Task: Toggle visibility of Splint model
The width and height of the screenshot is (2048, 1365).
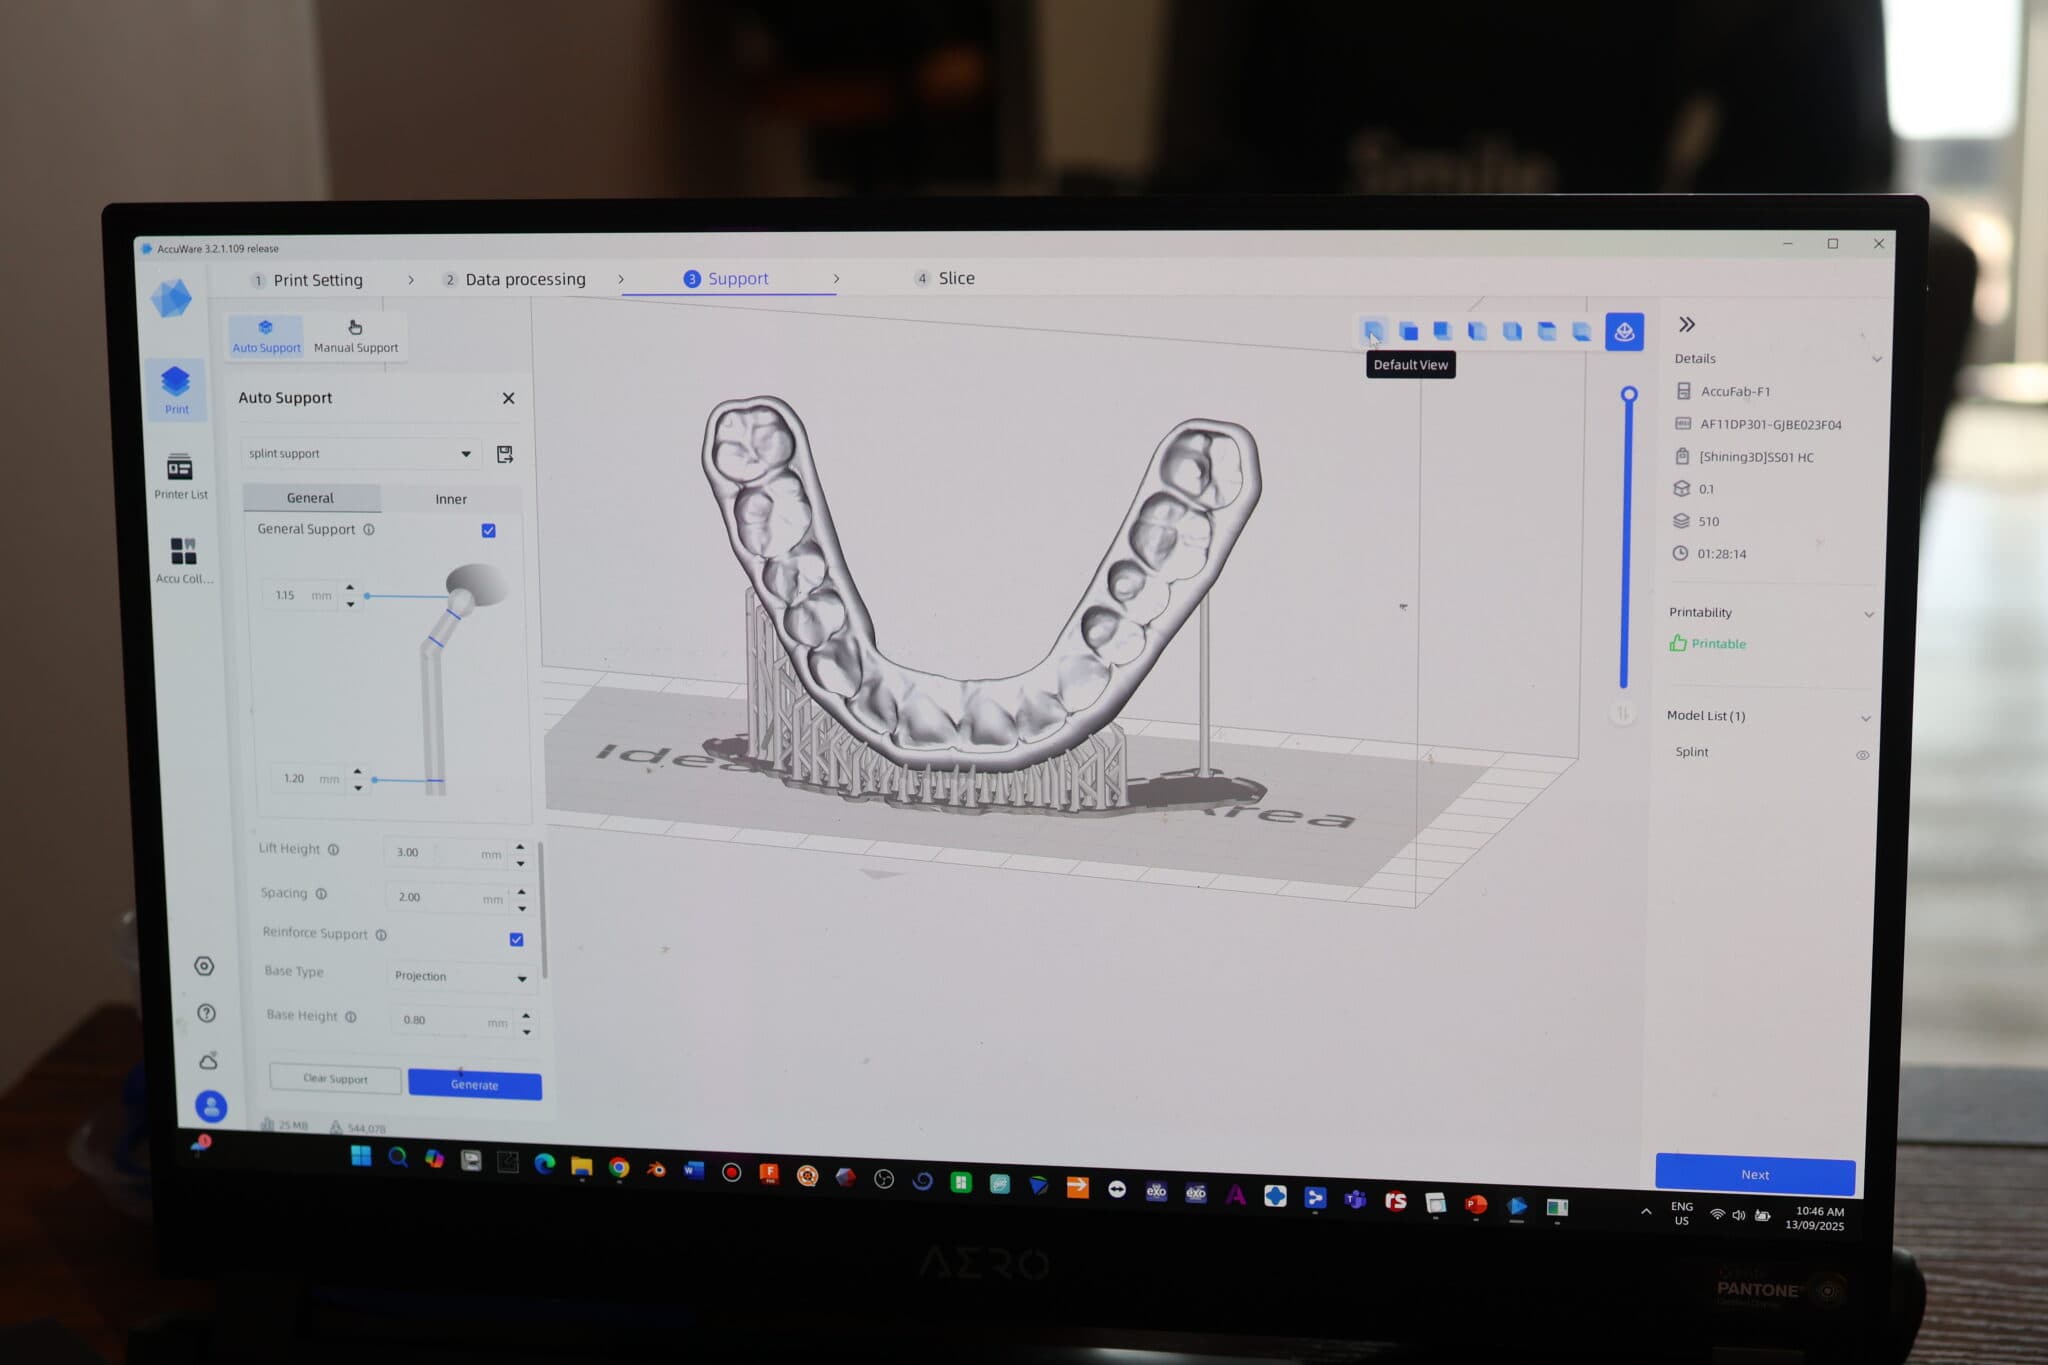Action: click(1862, 755)
